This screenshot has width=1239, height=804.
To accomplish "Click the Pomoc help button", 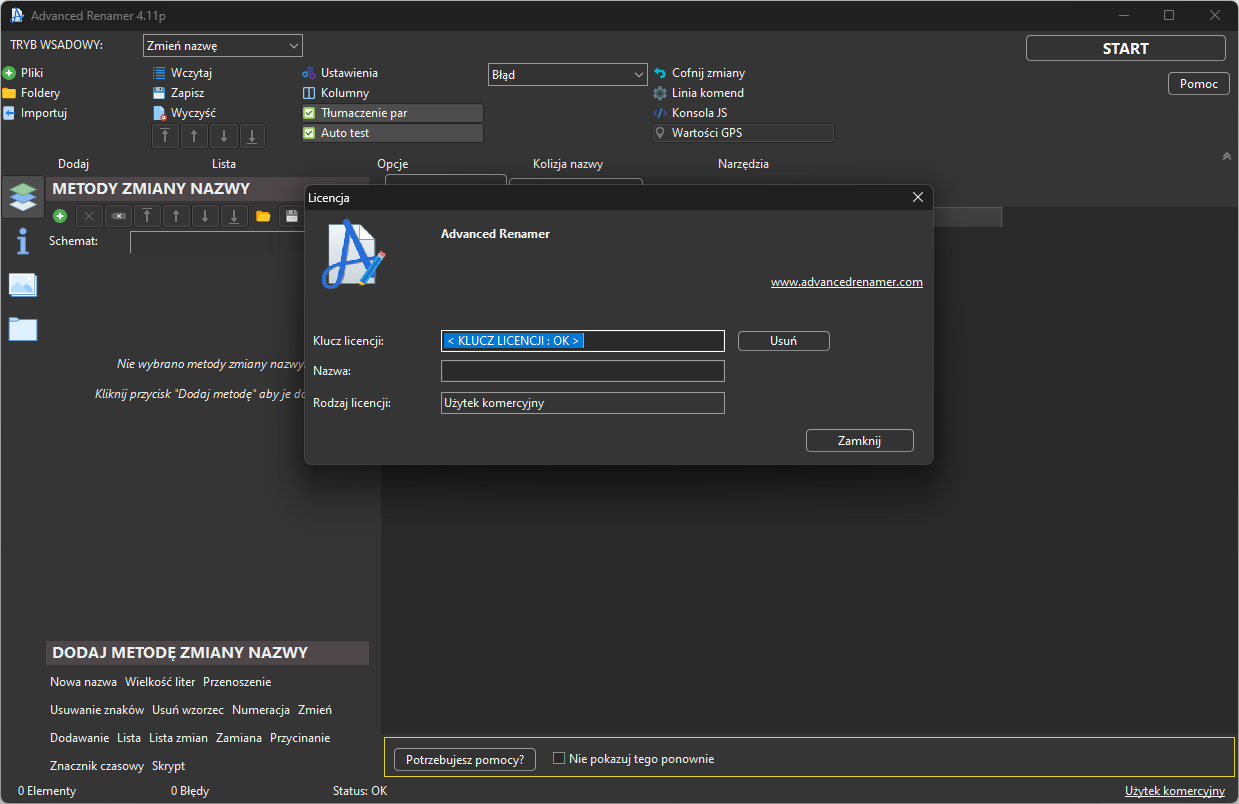I will pos(1199,84).
